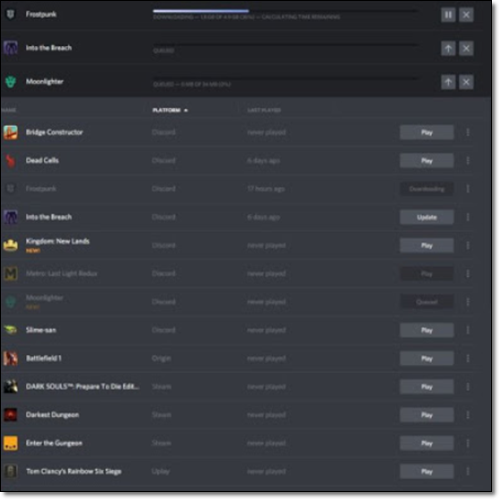
Task: Click Into the Breach icon in download queue
Action: tap(11, 48)
